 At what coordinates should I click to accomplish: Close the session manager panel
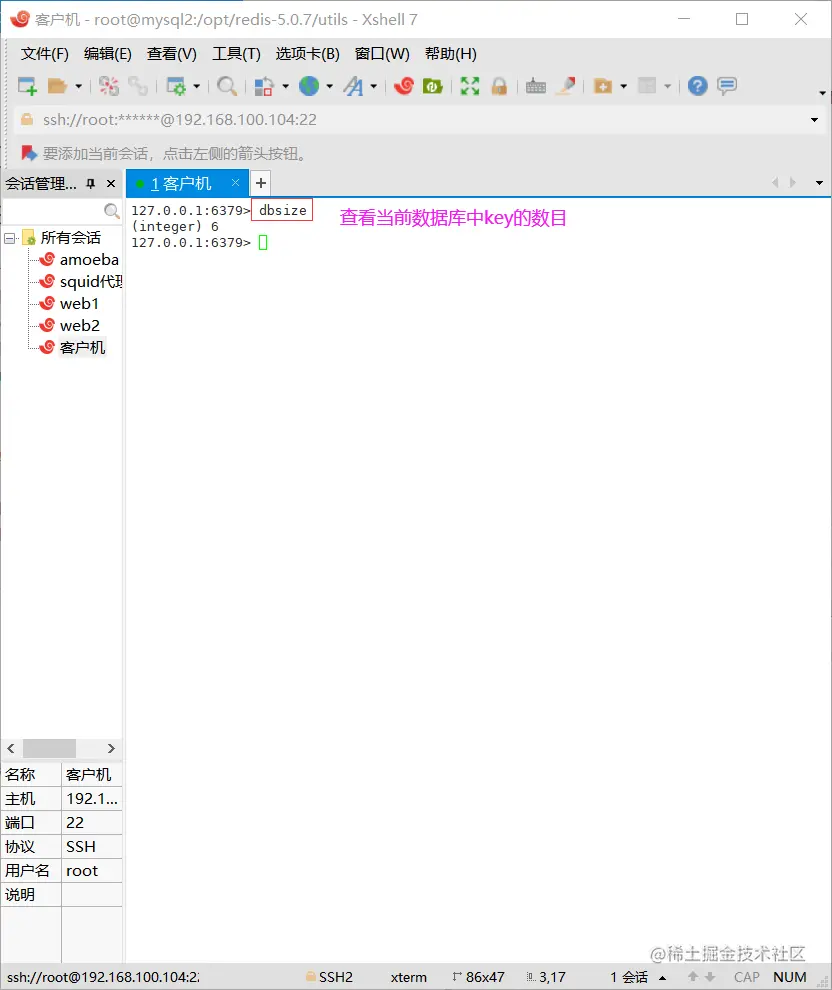pyautogui.click(x=111, y=184)
